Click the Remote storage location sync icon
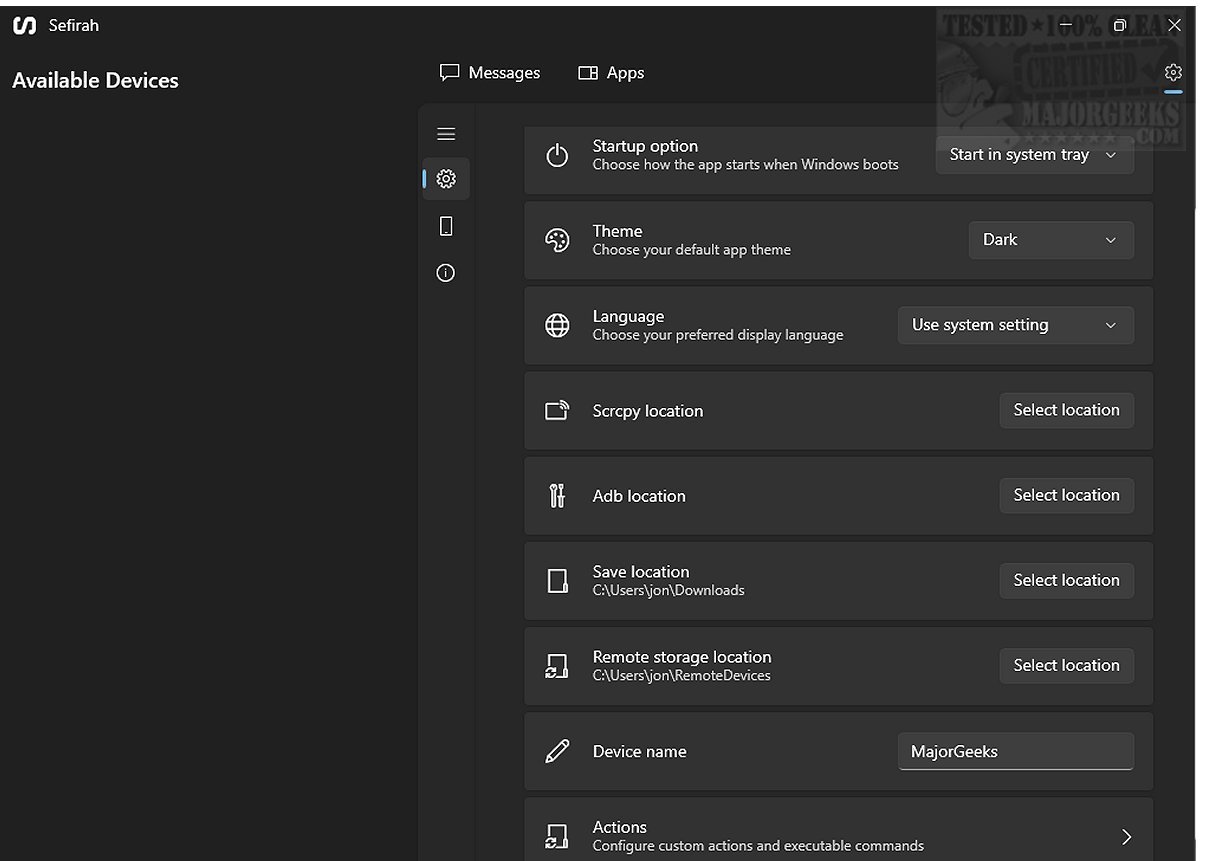Viewport: 1205px width, 861px height. pos(557,666)
